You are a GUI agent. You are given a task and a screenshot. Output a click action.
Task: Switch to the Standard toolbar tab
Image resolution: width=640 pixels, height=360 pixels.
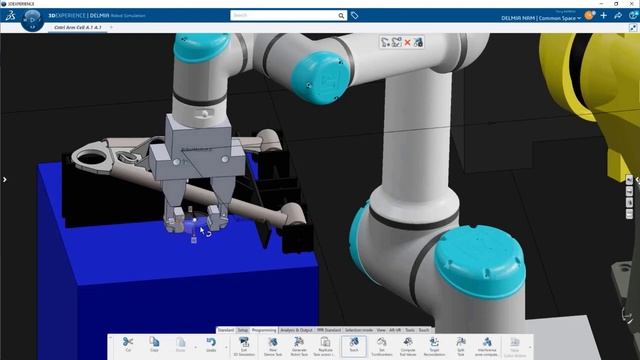226,330
